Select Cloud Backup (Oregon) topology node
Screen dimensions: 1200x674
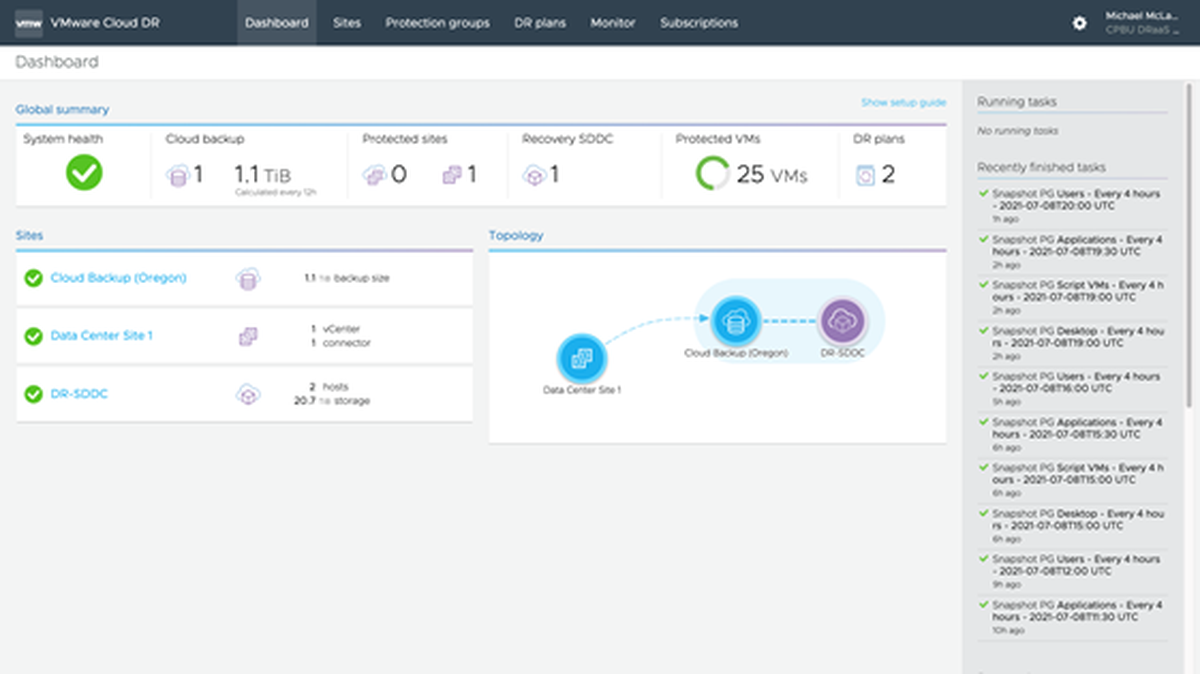click(736, 321)
